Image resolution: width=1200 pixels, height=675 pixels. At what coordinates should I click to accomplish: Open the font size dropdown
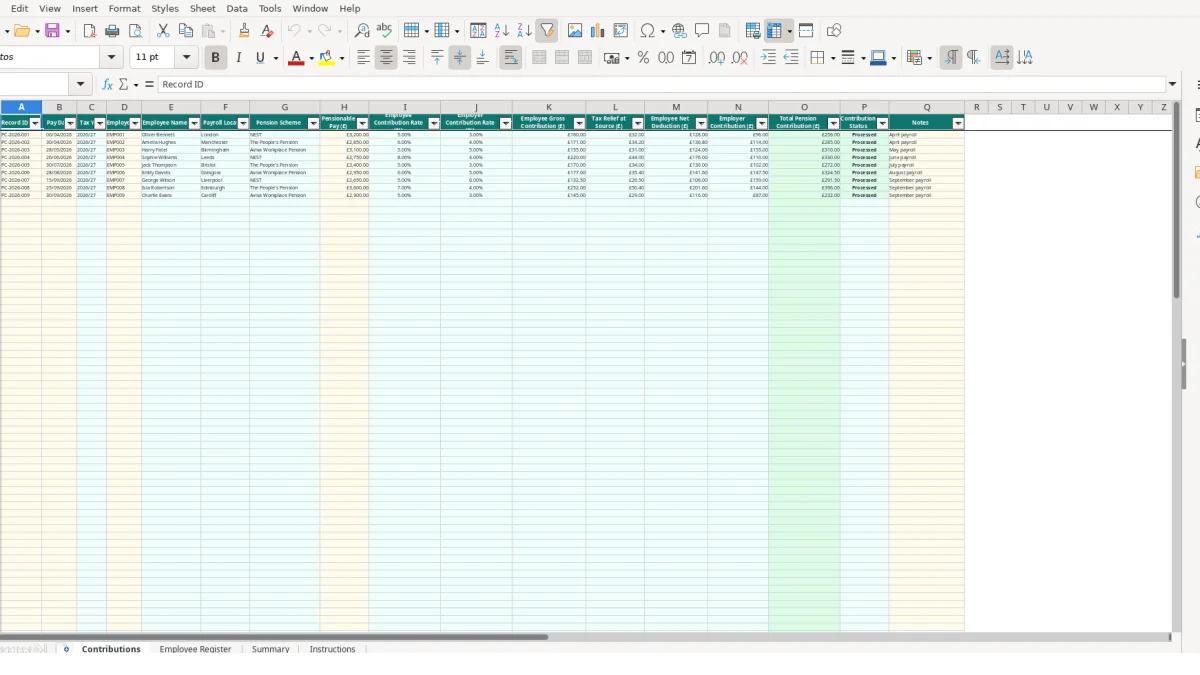point(186,58)
